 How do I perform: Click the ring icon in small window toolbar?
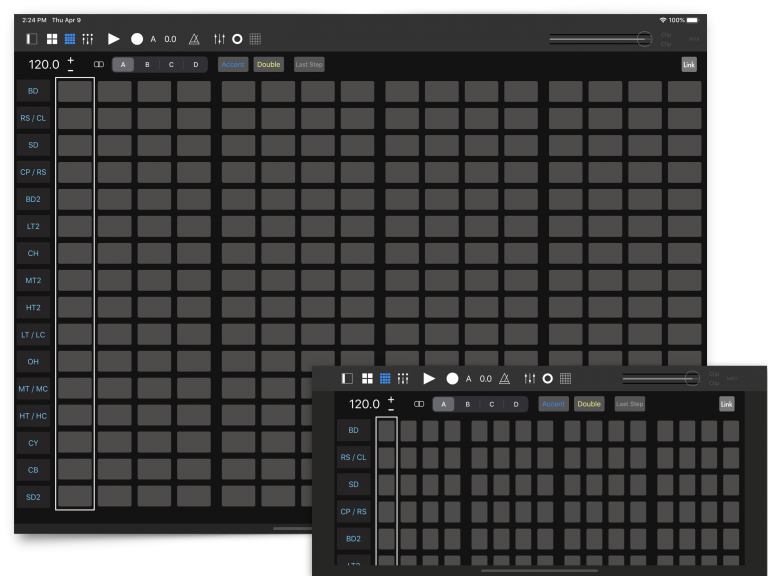click(x=548, y=378)
